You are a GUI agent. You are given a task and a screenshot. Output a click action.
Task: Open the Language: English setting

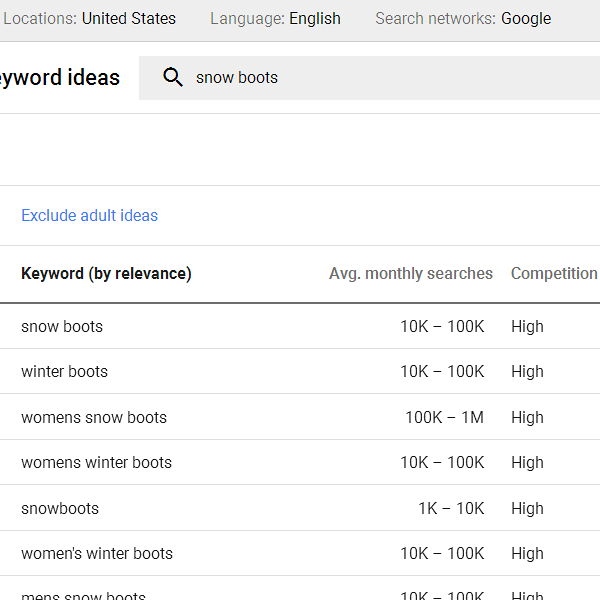(x=275, y=19)
